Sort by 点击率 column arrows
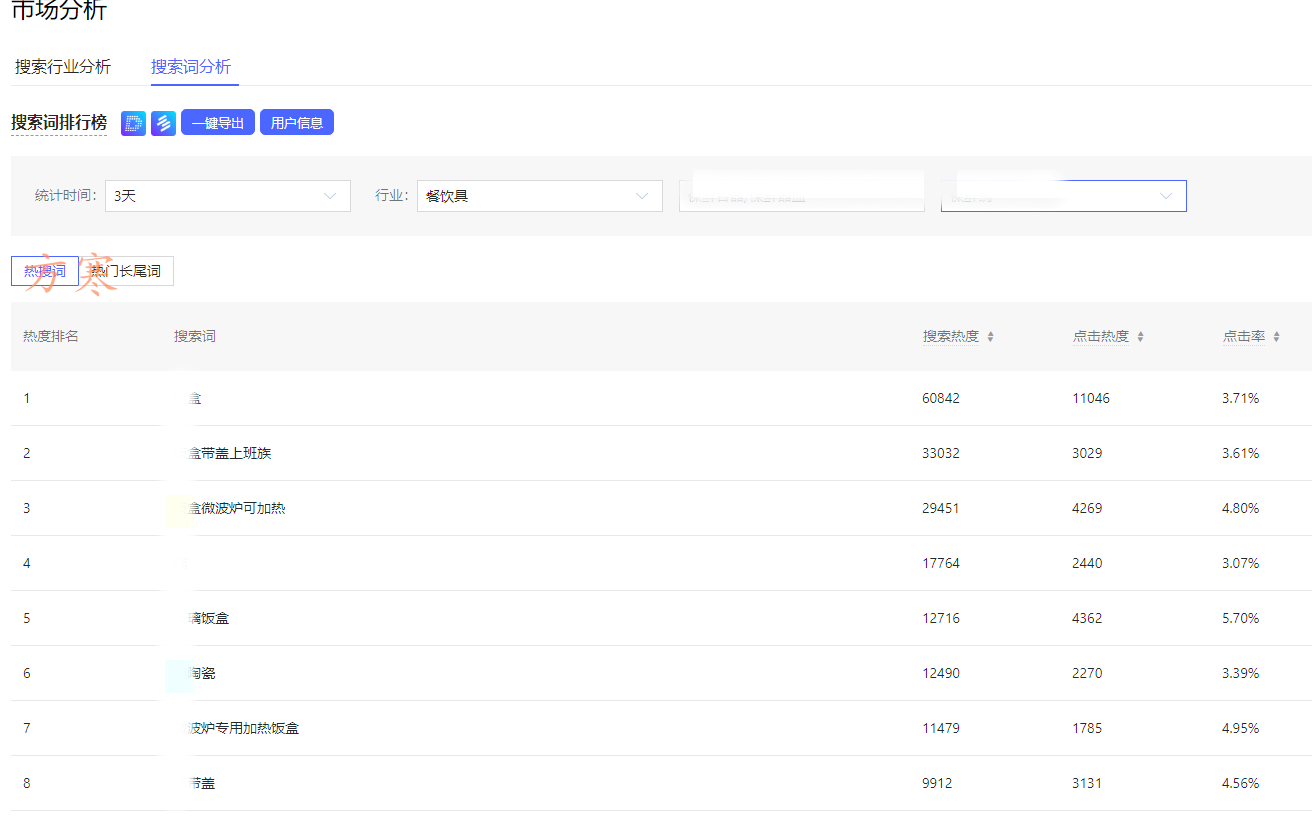Screen dimensions: 1312x824 (x=1276, y=337)
